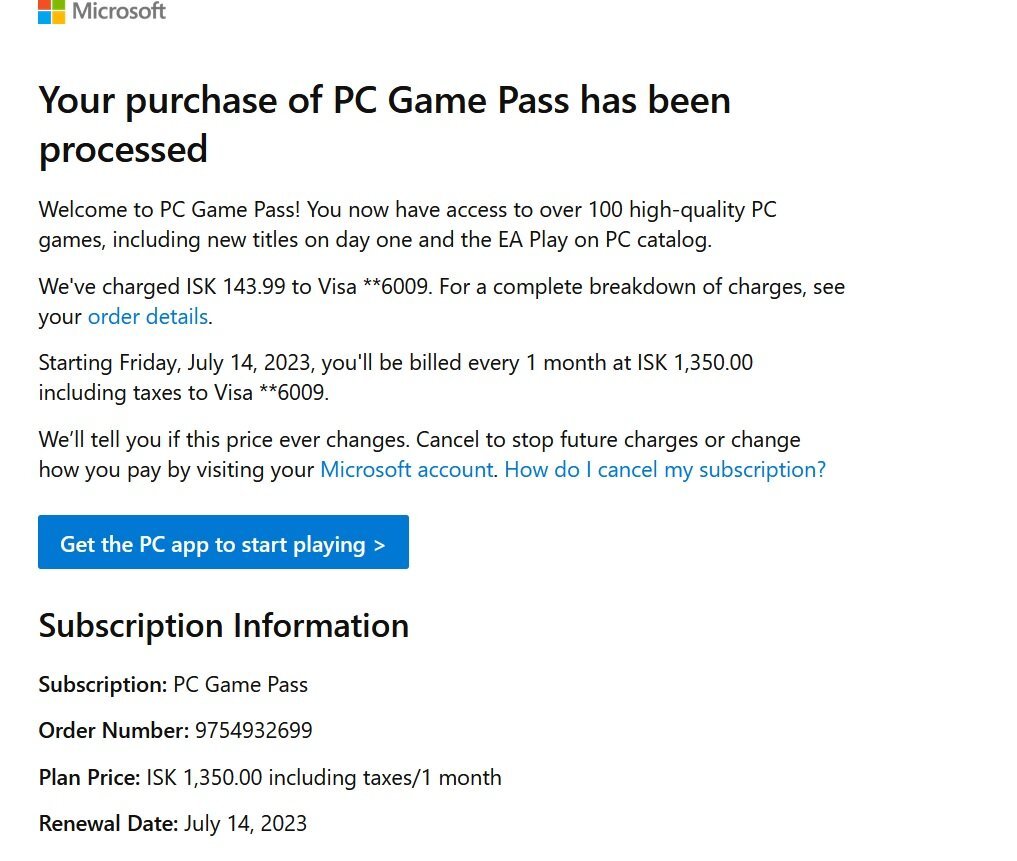Screen dimensions: 1017x861
Task: Open How do I cancel my subscription link
Action: click(x=665, y=470)
